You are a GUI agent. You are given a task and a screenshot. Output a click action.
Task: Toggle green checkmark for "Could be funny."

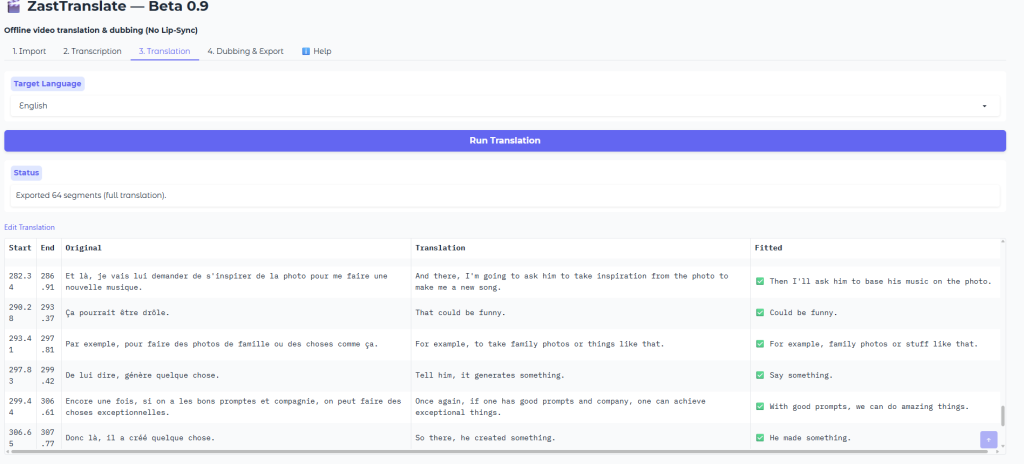(761, 313)
